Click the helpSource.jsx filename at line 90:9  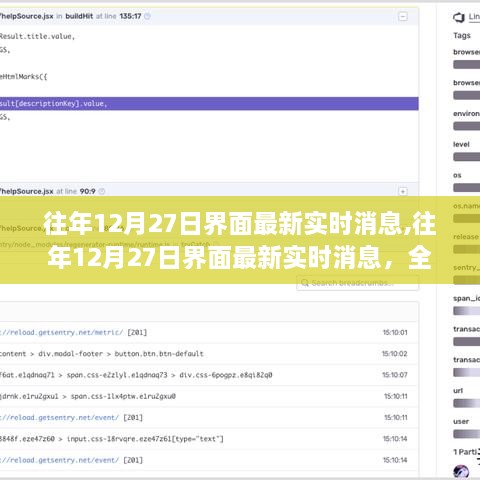[27, 191]
